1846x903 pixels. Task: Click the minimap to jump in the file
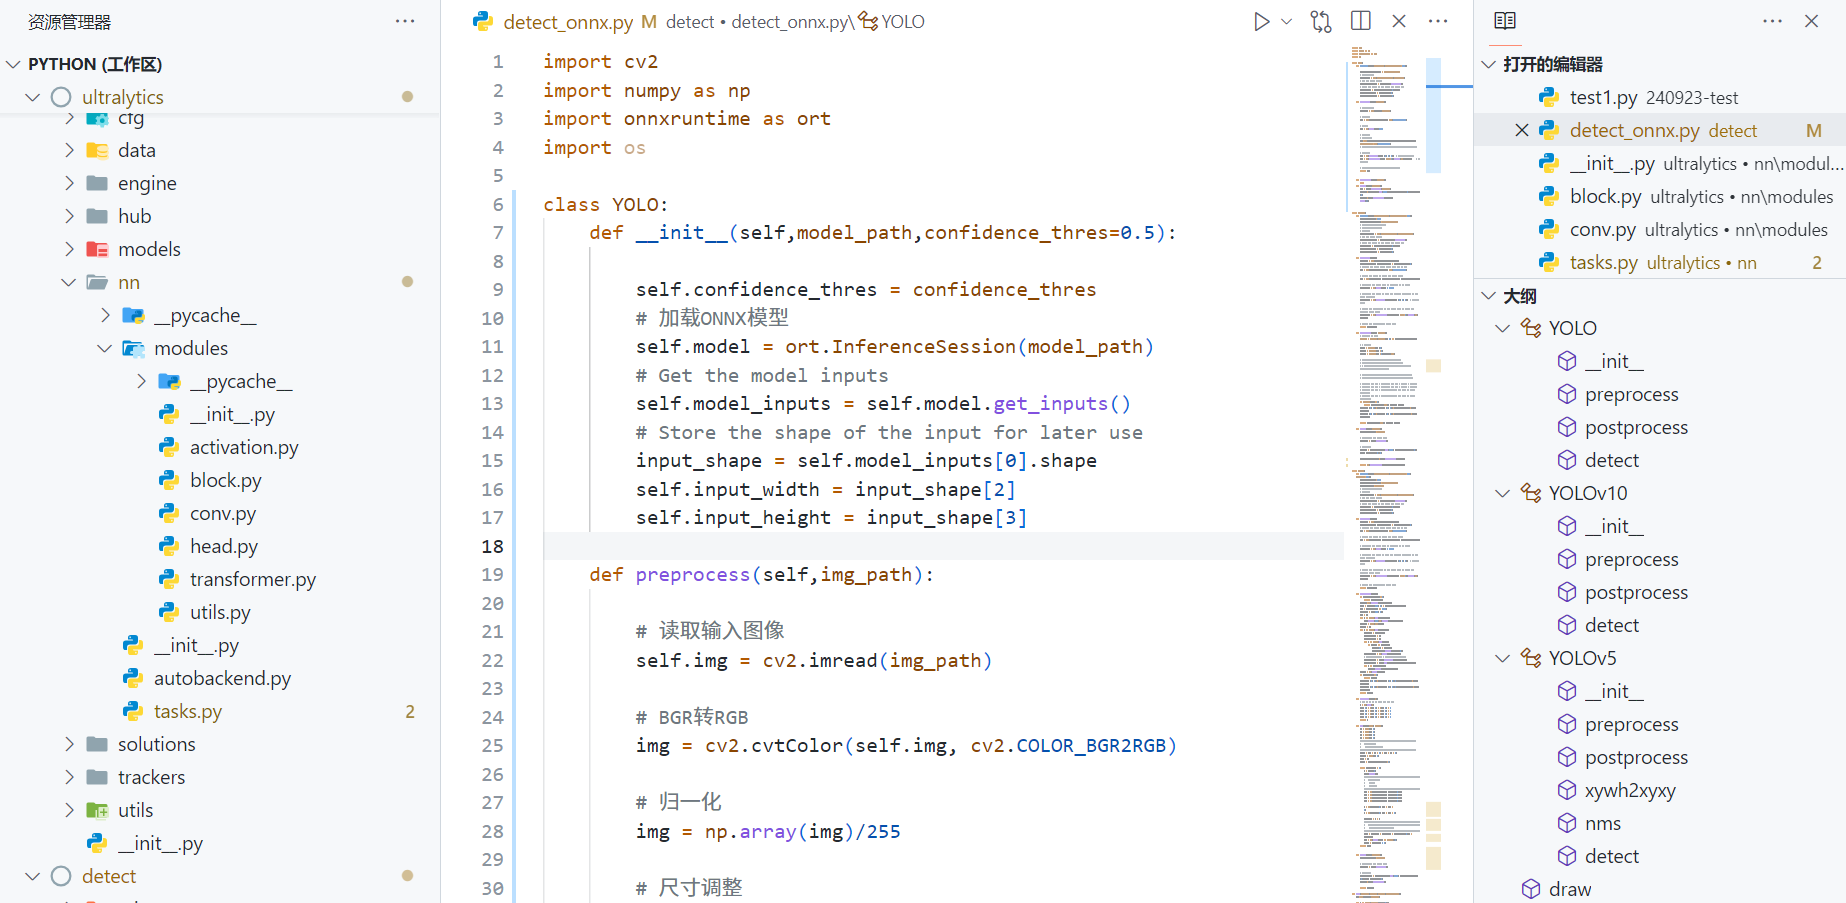click(1387, 400)
